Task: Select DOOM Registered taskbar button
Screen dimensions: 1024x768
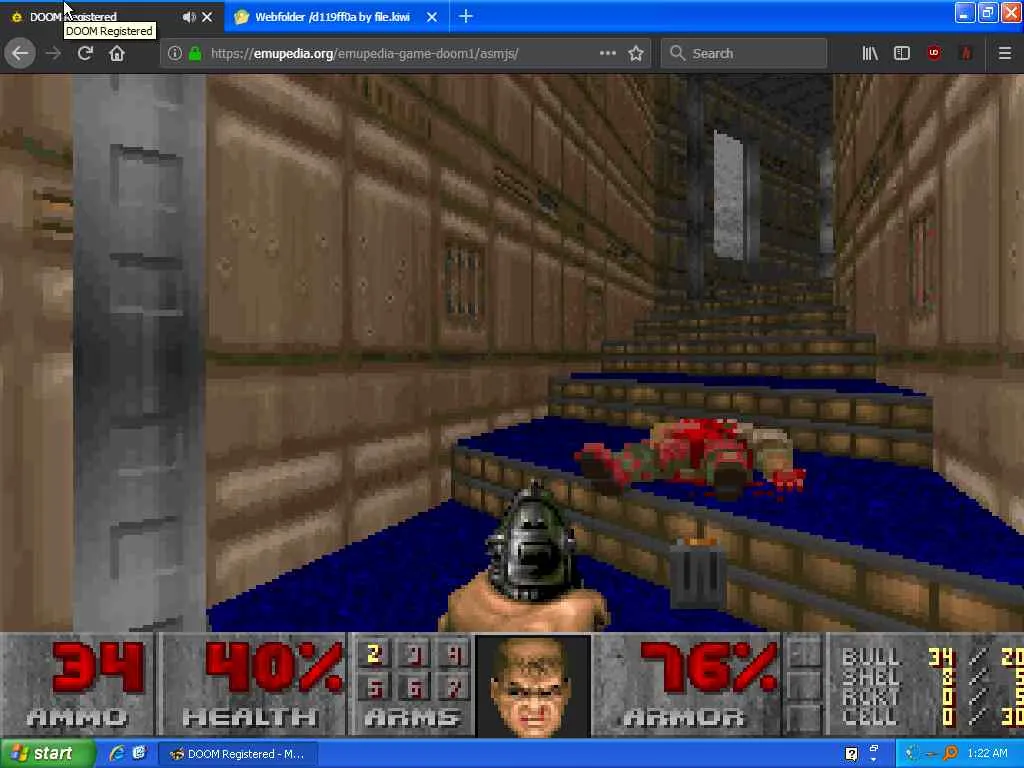Action: (x=238, y=754)
